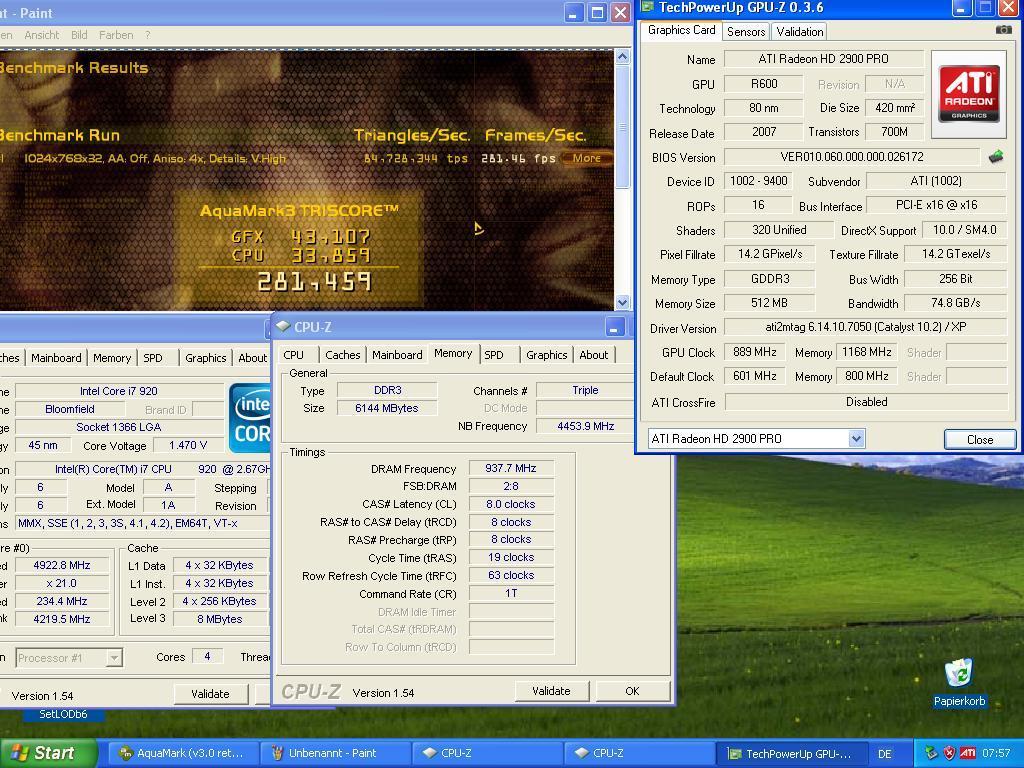This screenshot has height=768, width=1024.
Task: Click Paint scrollbar up arrow
Action: pyautogui.click(x=622, y=57)
